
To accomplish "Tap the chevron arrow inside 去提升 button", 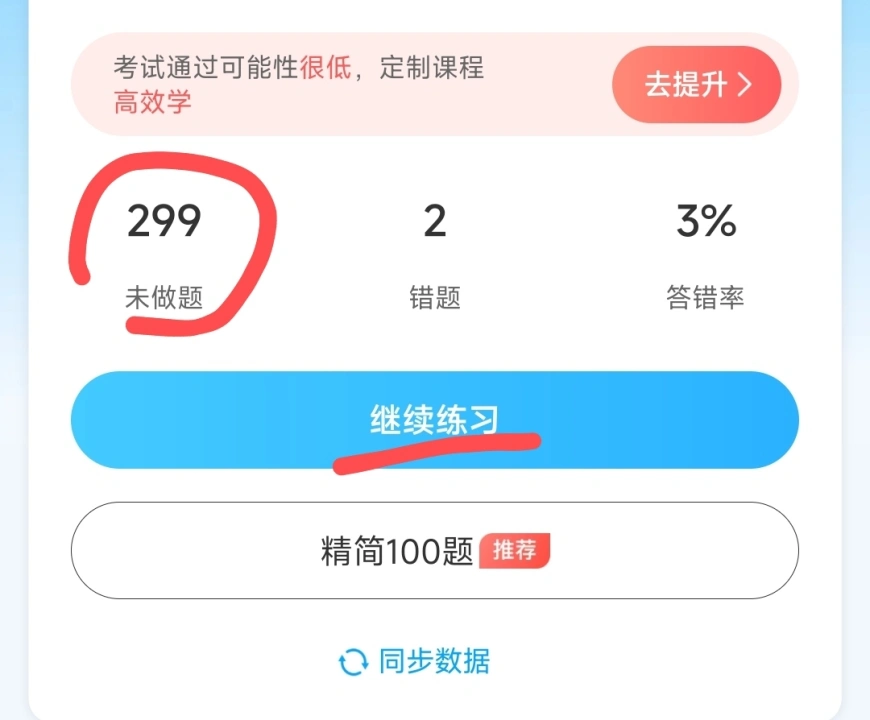I will (x=745, y=85).
